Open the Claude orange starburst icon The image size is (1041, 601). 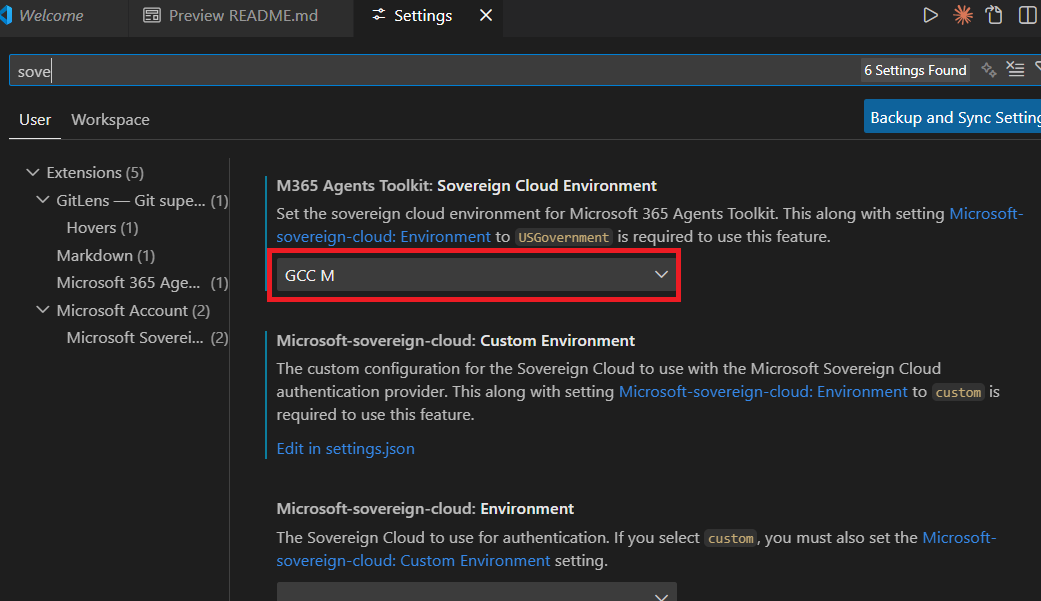(963, 15)
